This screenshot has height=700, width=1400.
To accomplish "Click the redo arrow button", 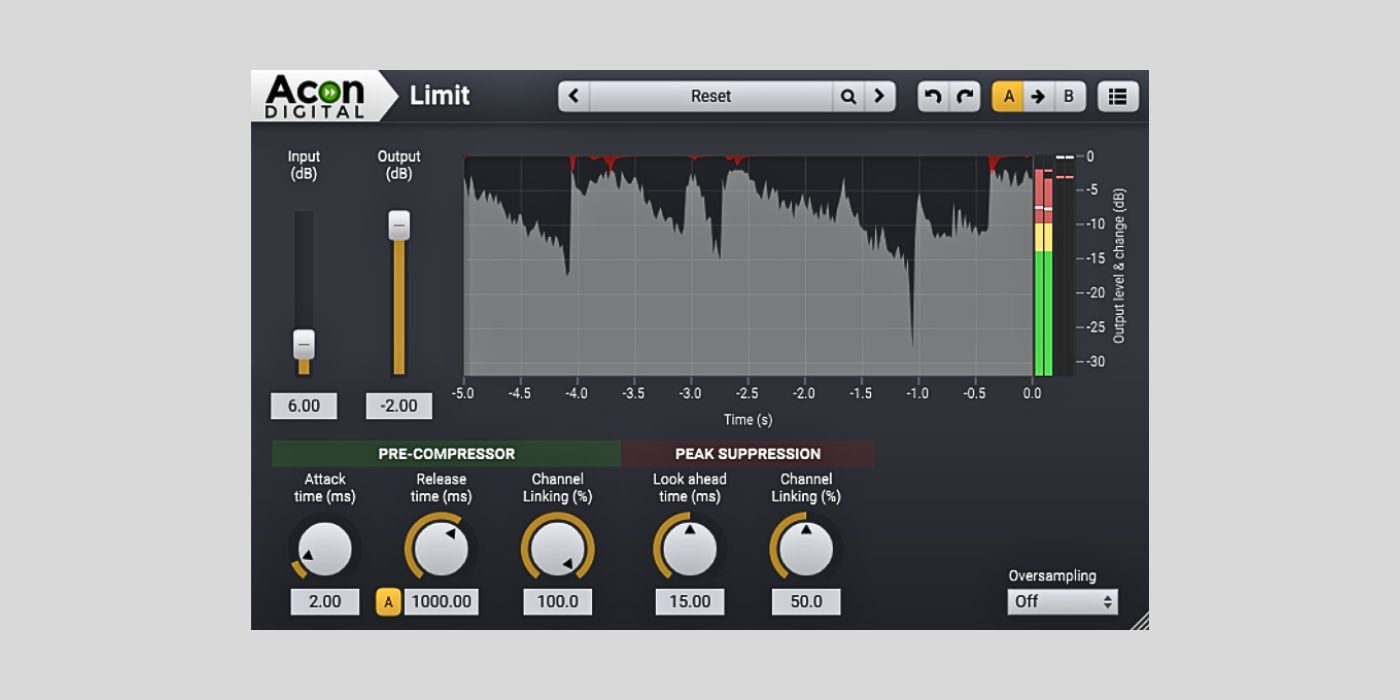I will pyautogui.click(x=965, y=96).
